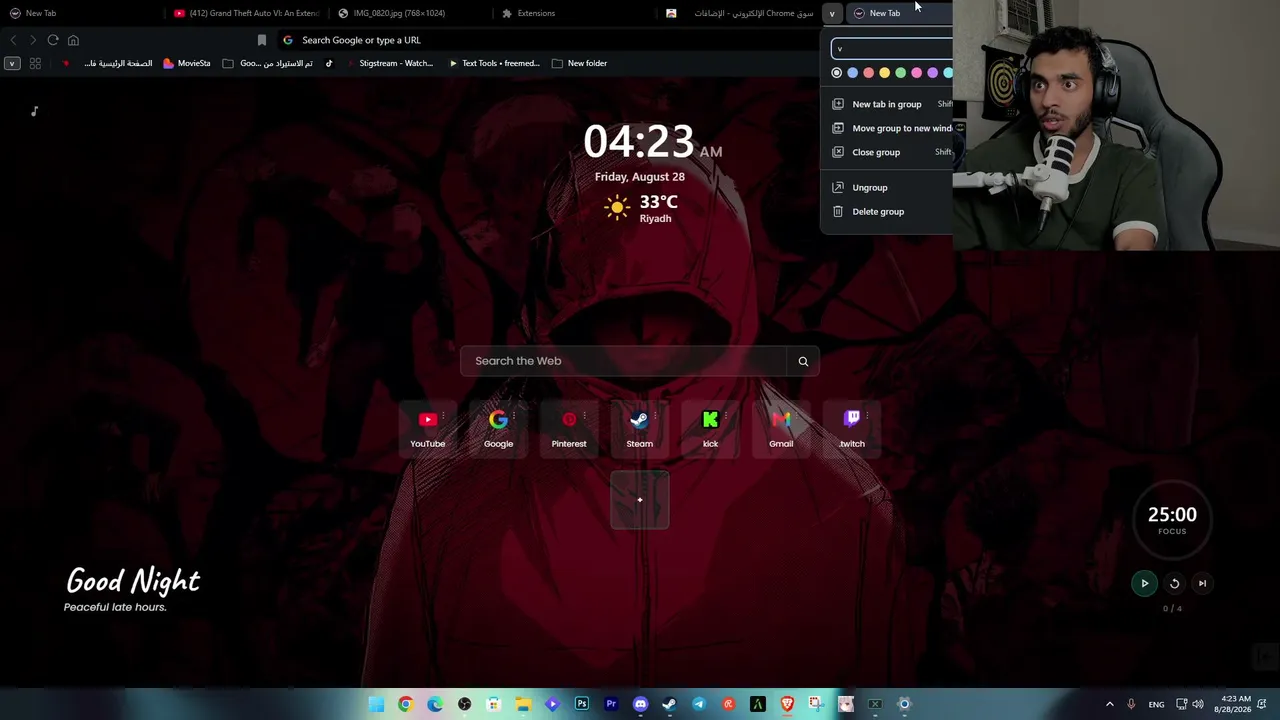Viewport: 1280px width, 720px height.
Task: Open the twitch shortcut tile
Action: point(852,429)
